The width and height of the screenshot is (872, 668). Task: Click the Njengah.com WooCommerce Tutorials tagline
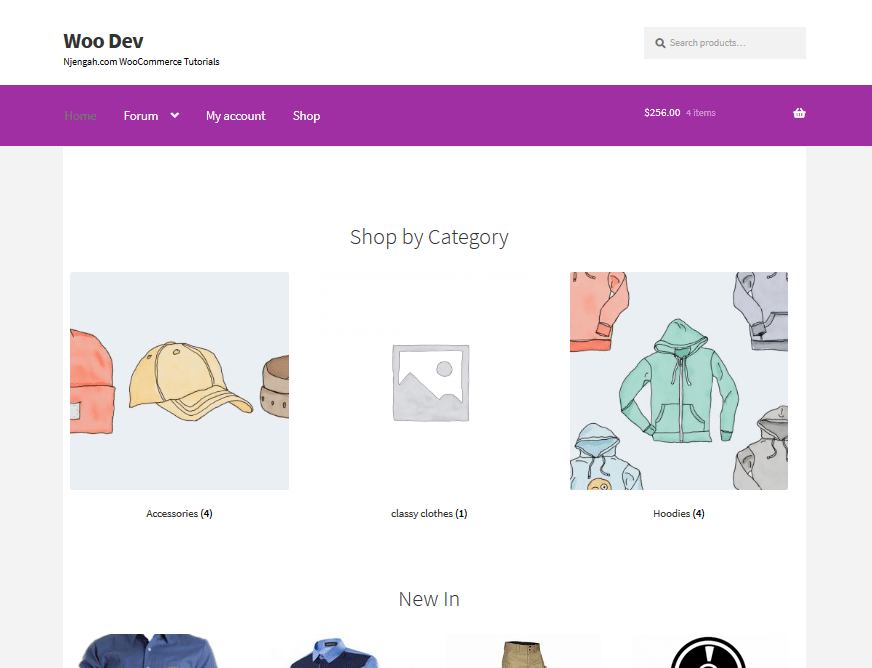[140, 61]
